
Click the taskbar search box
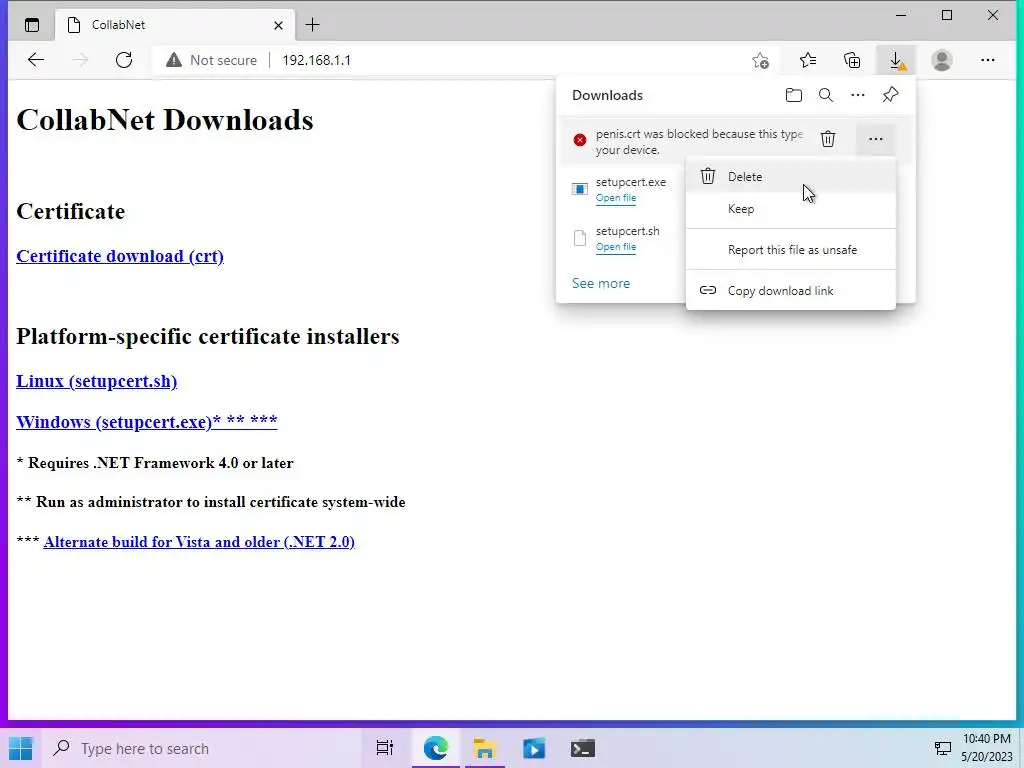click(202, 748)
